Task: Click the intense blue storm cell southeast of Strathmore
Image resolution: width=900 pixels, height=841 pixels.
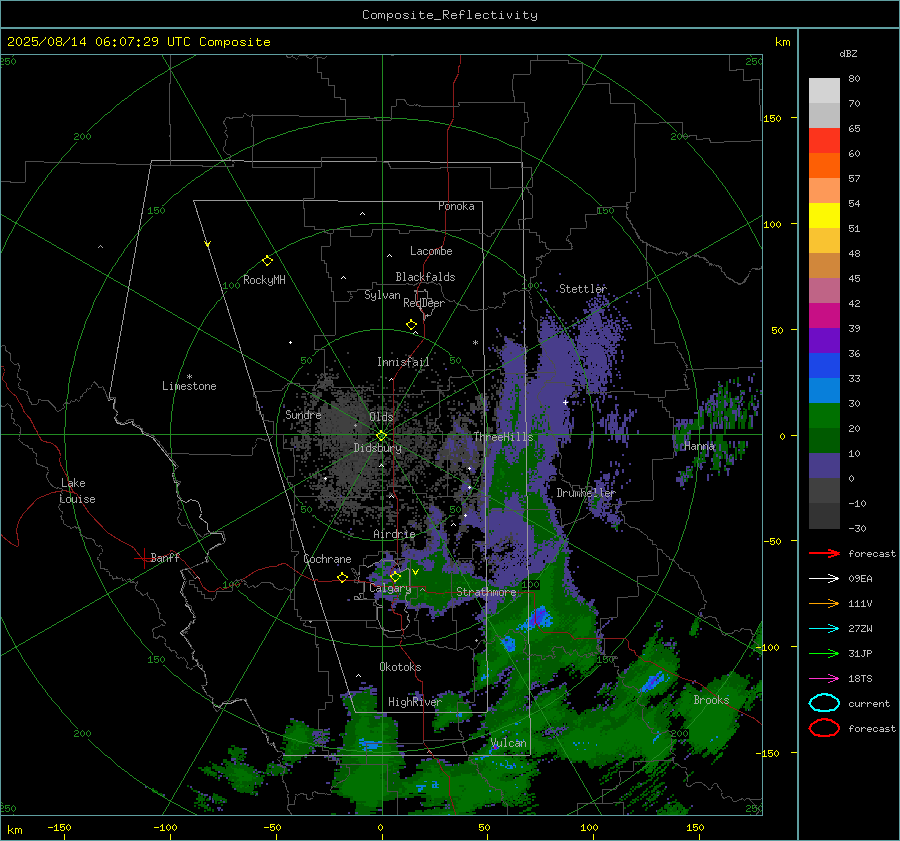Action: 538,618
